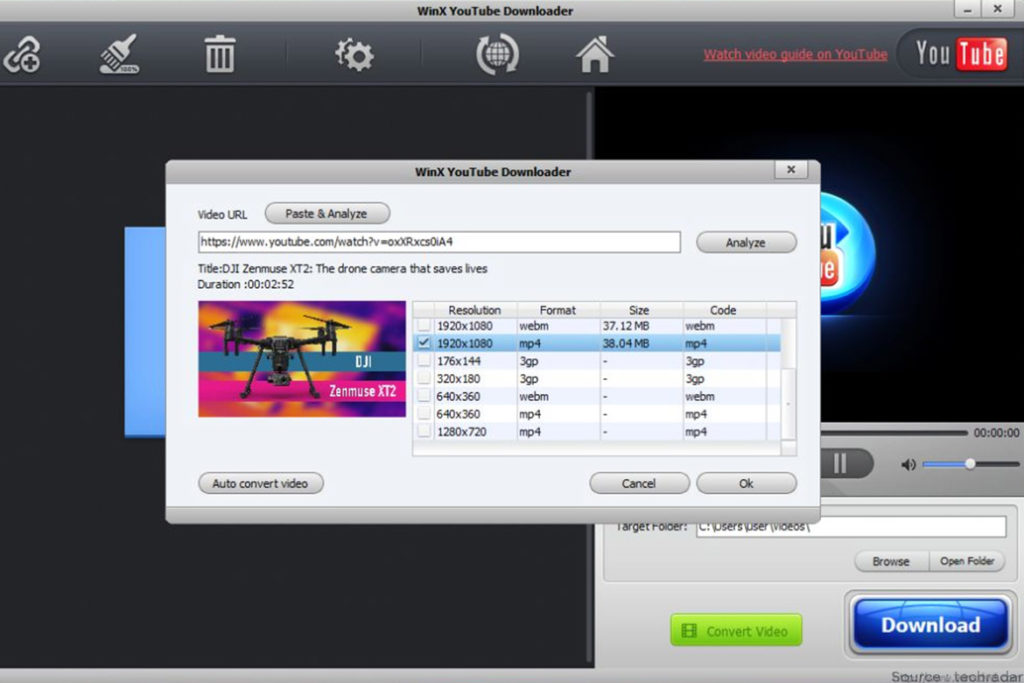Viewport: 1024px width, 683px height.
Task: Click the '38.04 MB' size cell
Action: pyautogui.click(x=626, y=343)
